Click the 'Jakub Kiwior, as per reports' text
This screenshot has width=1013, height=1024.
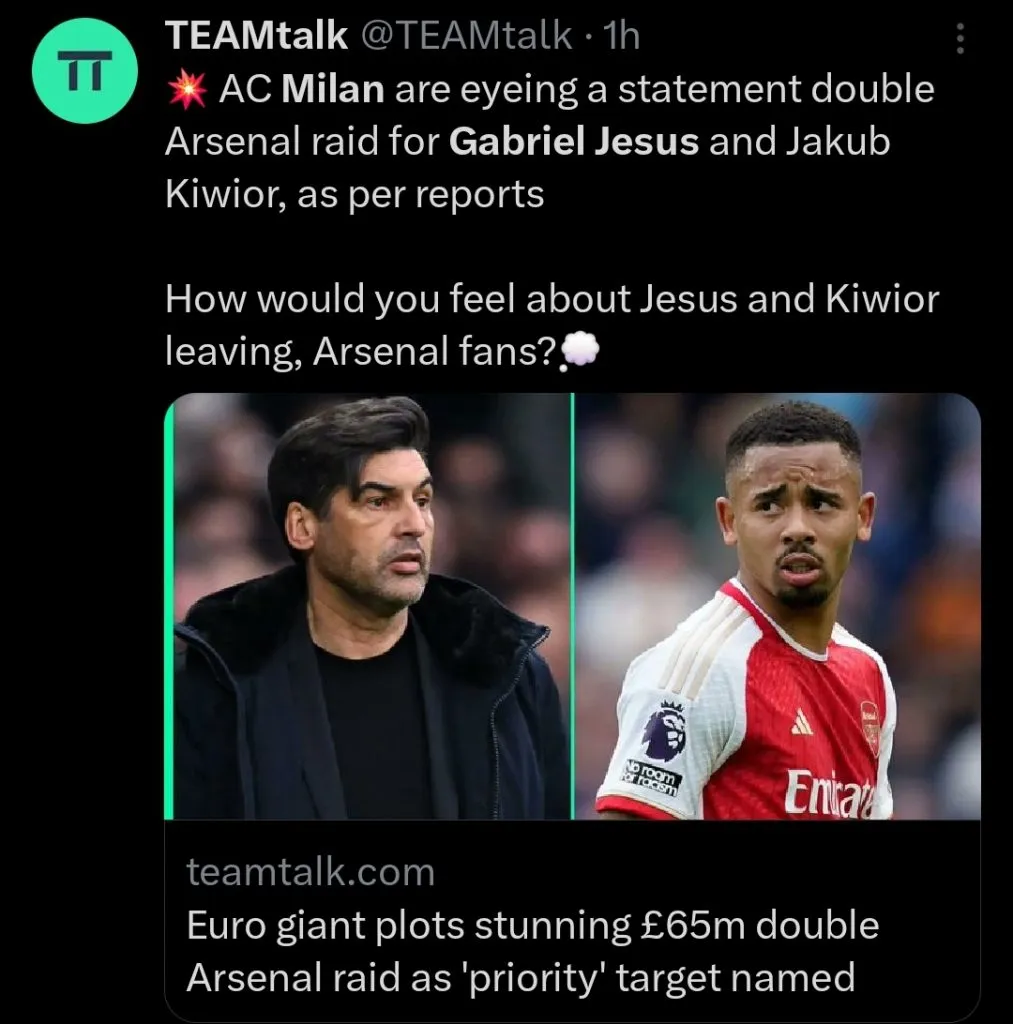coord(353,192)
